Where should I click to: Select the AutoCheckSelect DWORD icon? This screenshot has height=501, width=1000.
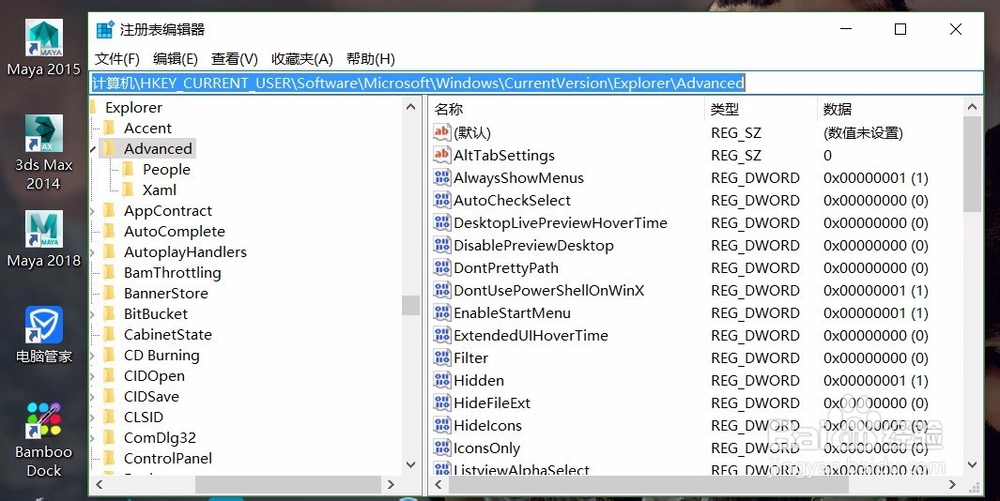[x=441, y=200]
